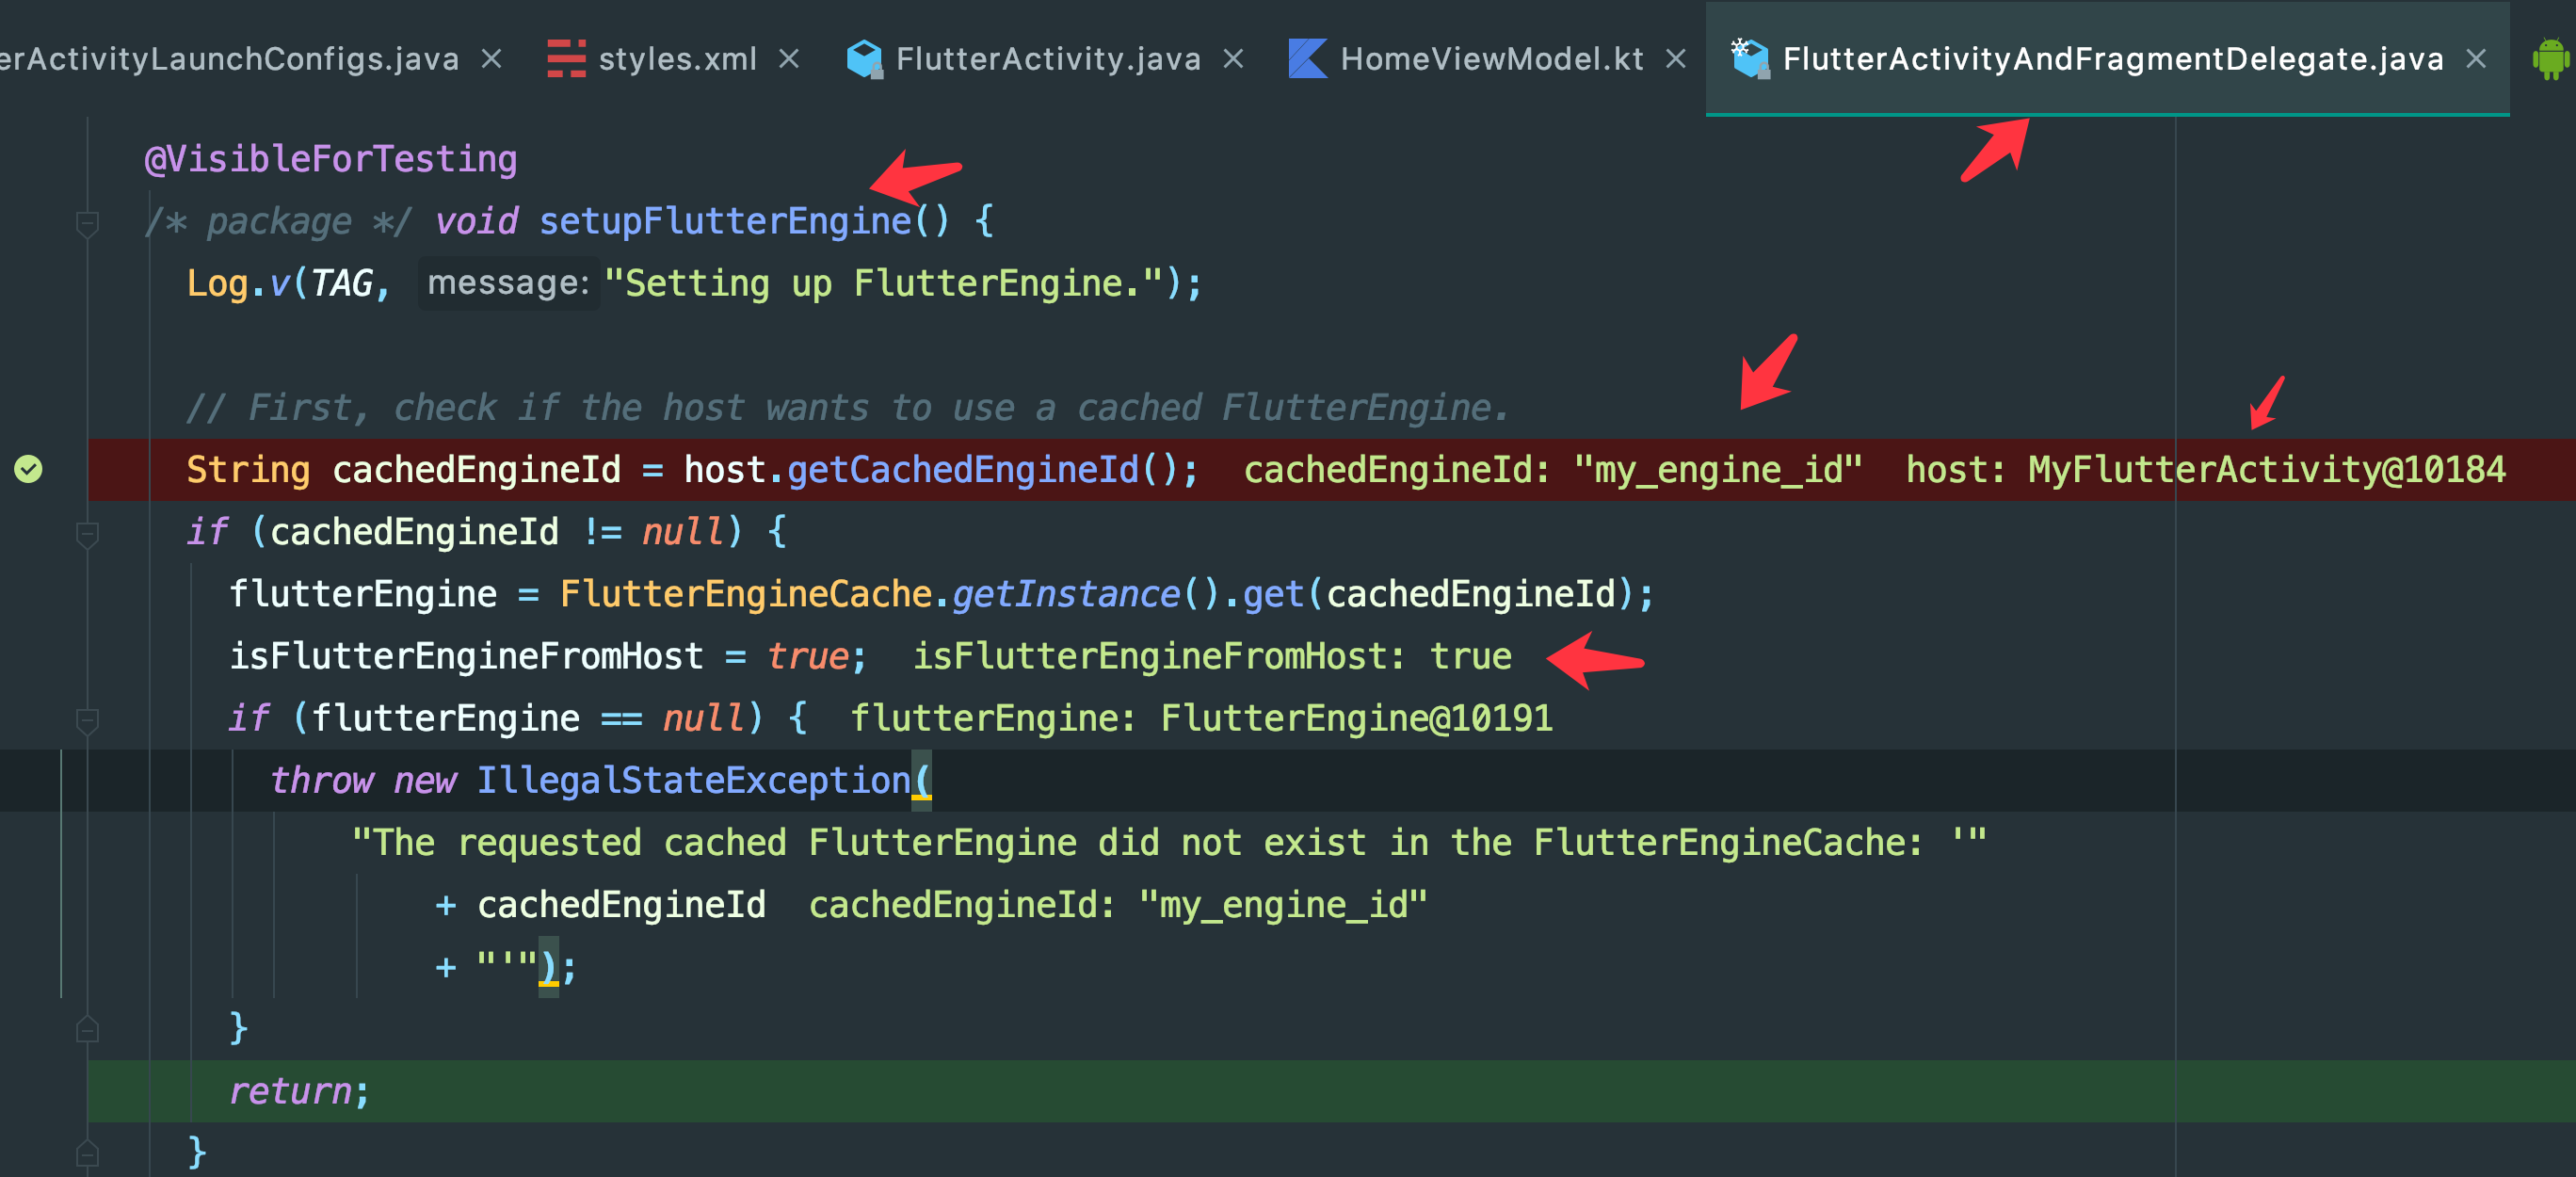Close the FlutterActivity.java tab
Image resolution: width=2576 pixels, height=1177 pixels.
pos(1234,60)
